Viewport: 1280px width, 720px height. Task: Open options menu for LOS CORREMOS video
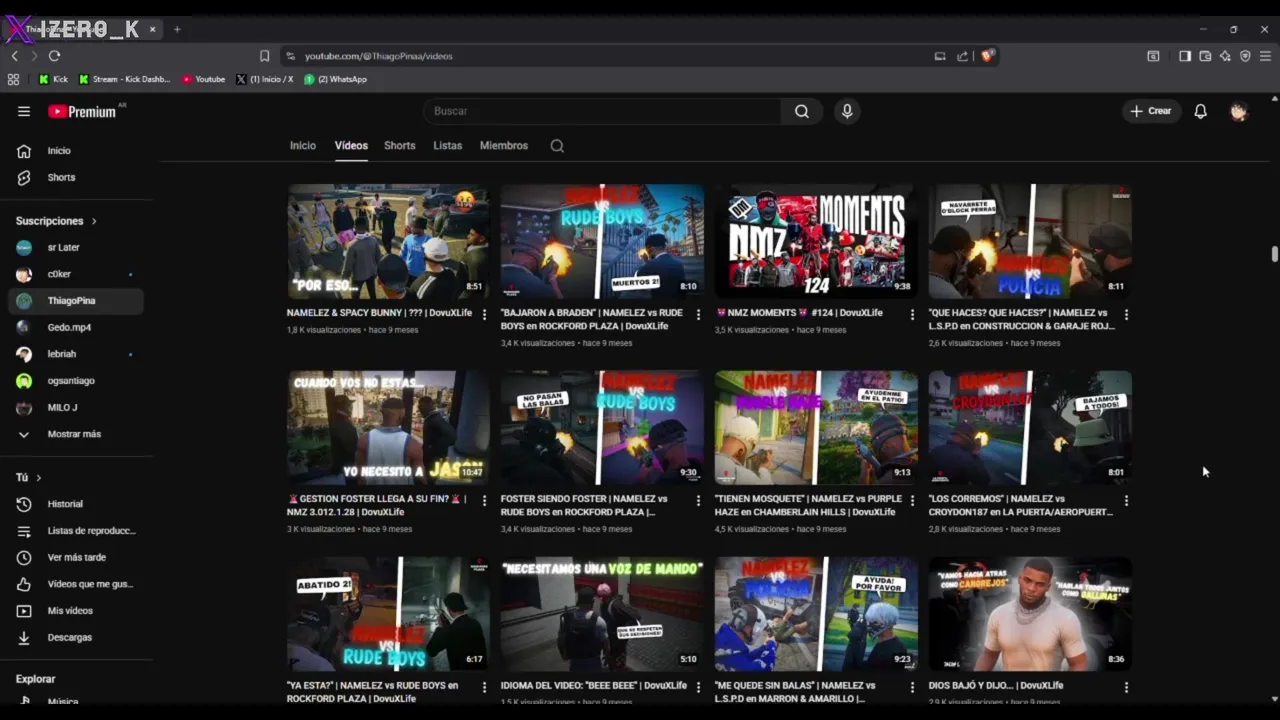click(1126, 500)
